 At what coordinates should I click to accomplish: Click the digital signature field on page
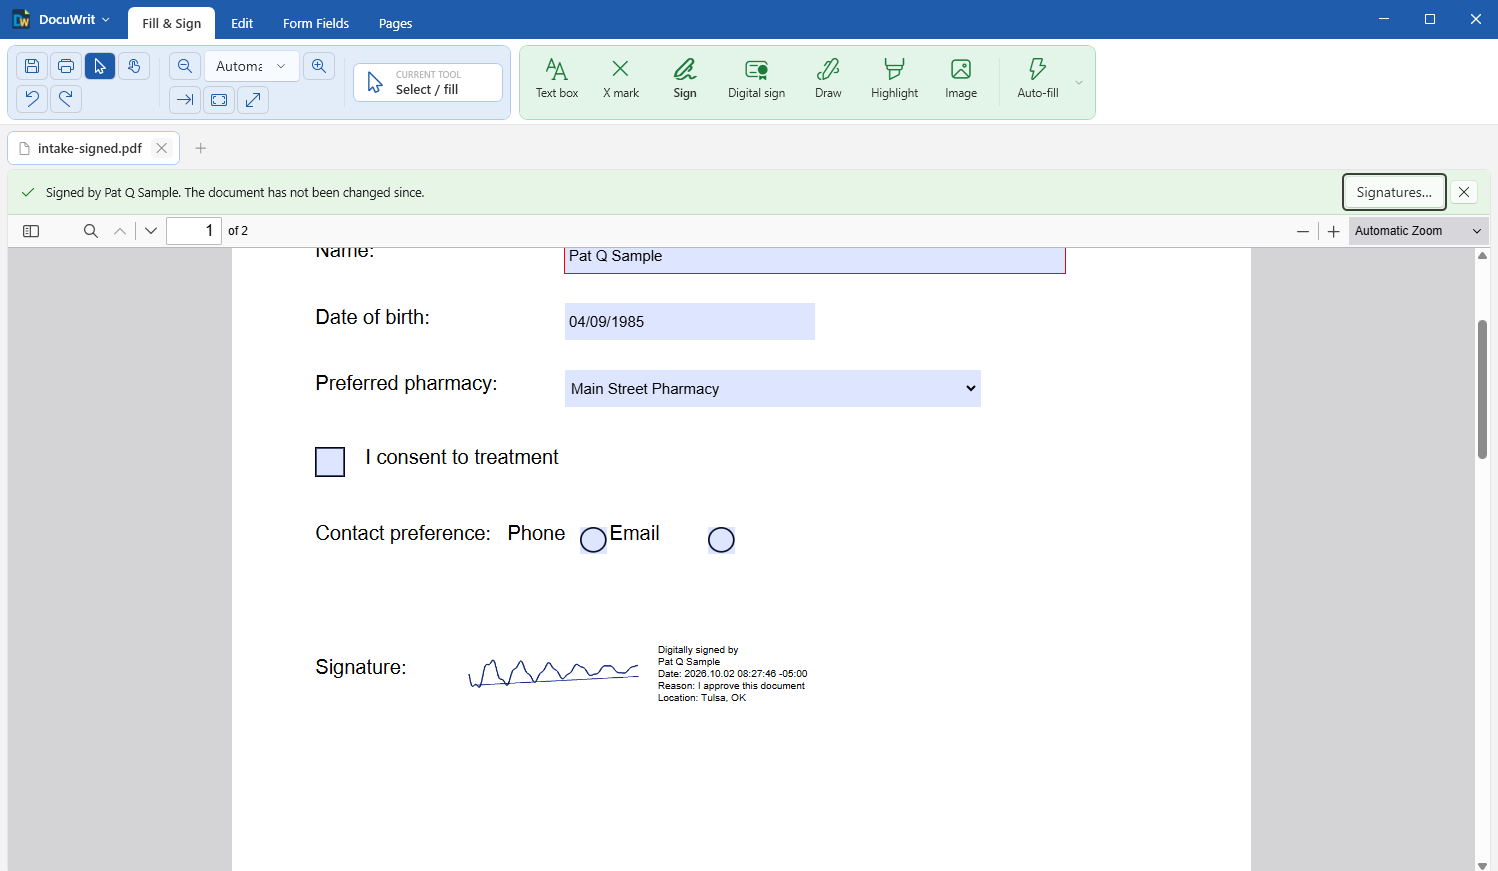click(x=638, y=674)
